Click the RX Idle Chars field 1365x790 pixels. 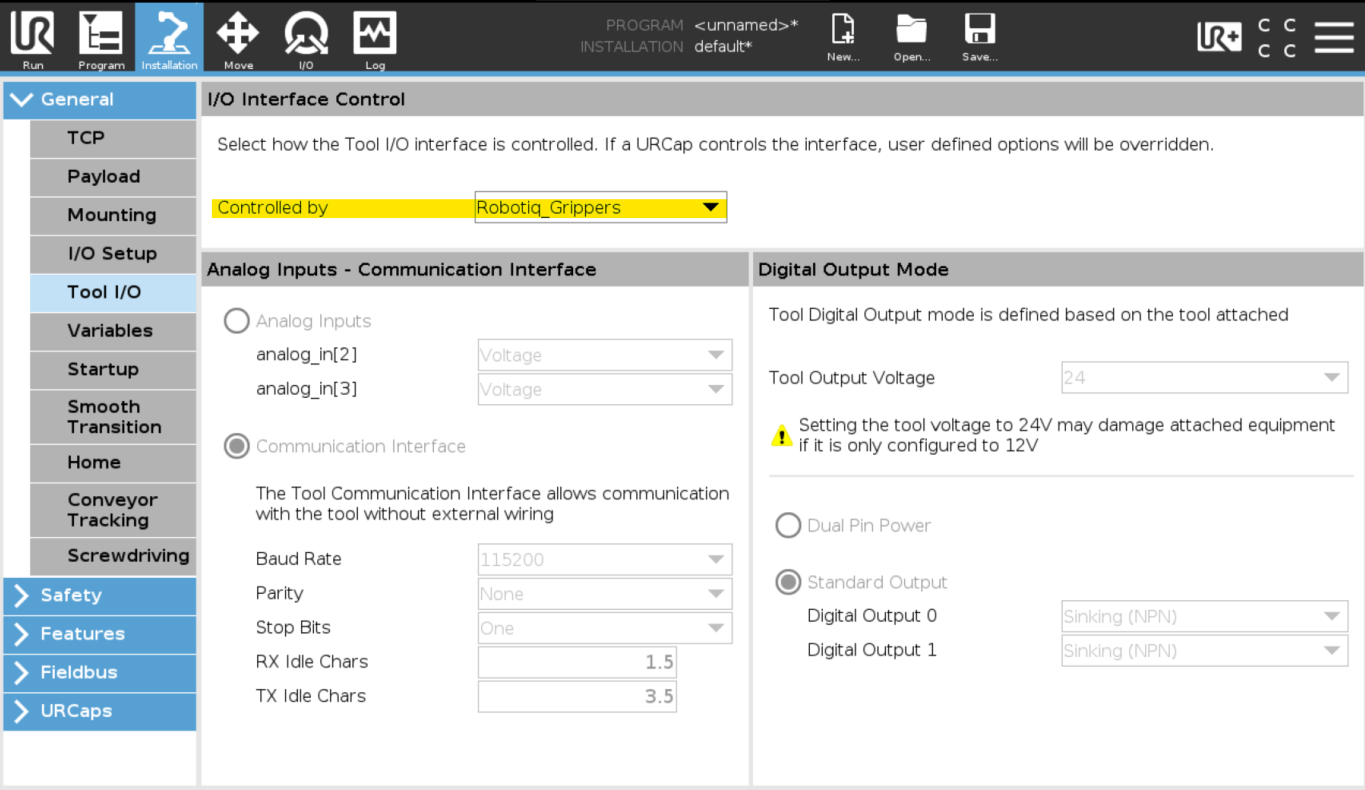pos(577,662)
